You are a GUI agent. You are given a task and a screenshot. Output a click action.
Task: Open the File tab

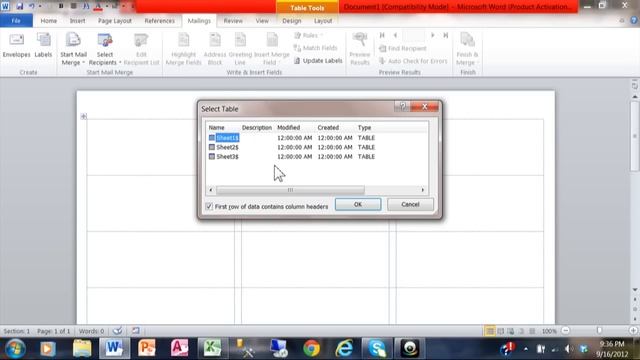pyautogui.click(x=16, y=21)
